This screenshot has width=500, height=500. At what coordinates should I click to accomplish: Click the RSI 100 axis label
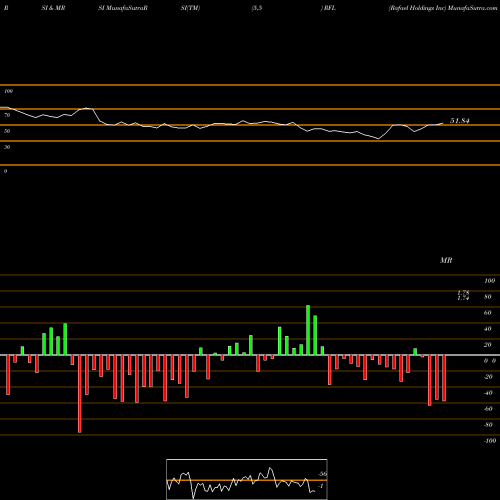tap(9, 91)
